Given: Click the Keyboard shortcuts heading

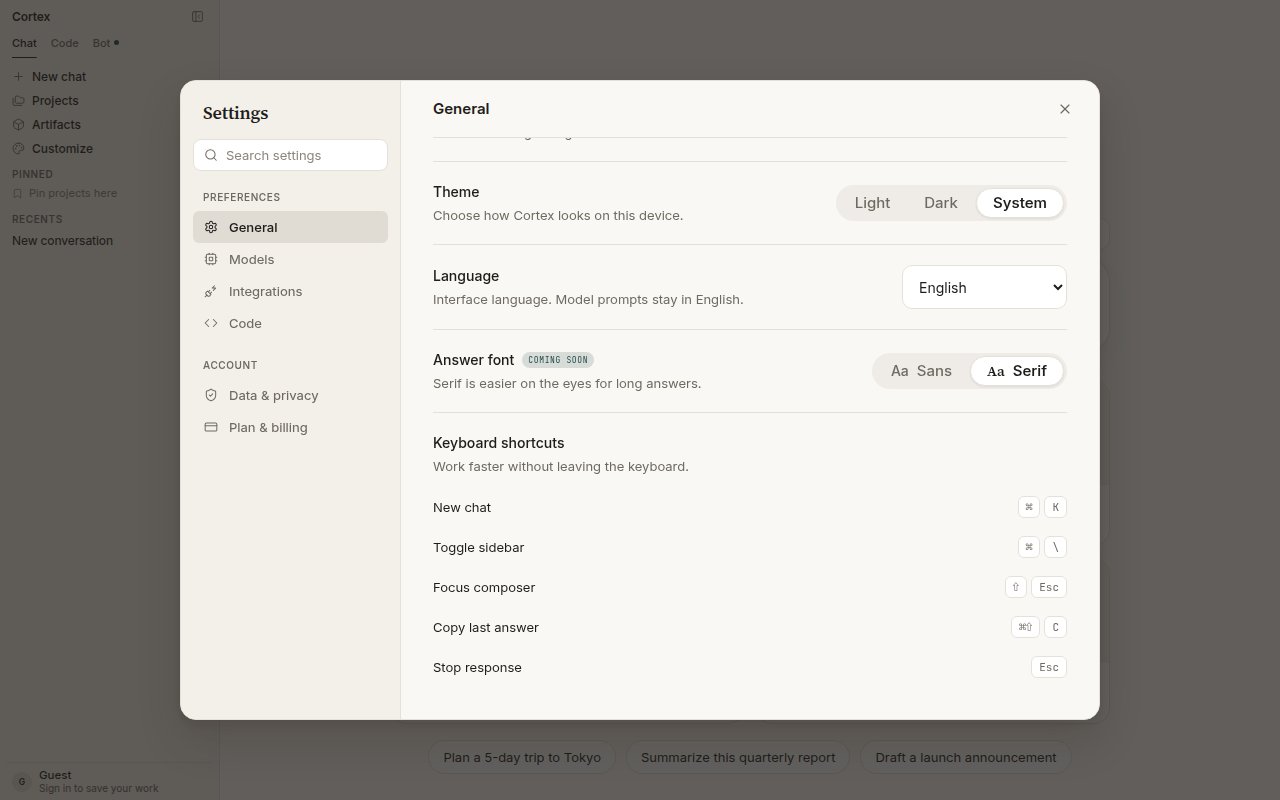Looking at the screenshot, I should (x=499, y=443).
